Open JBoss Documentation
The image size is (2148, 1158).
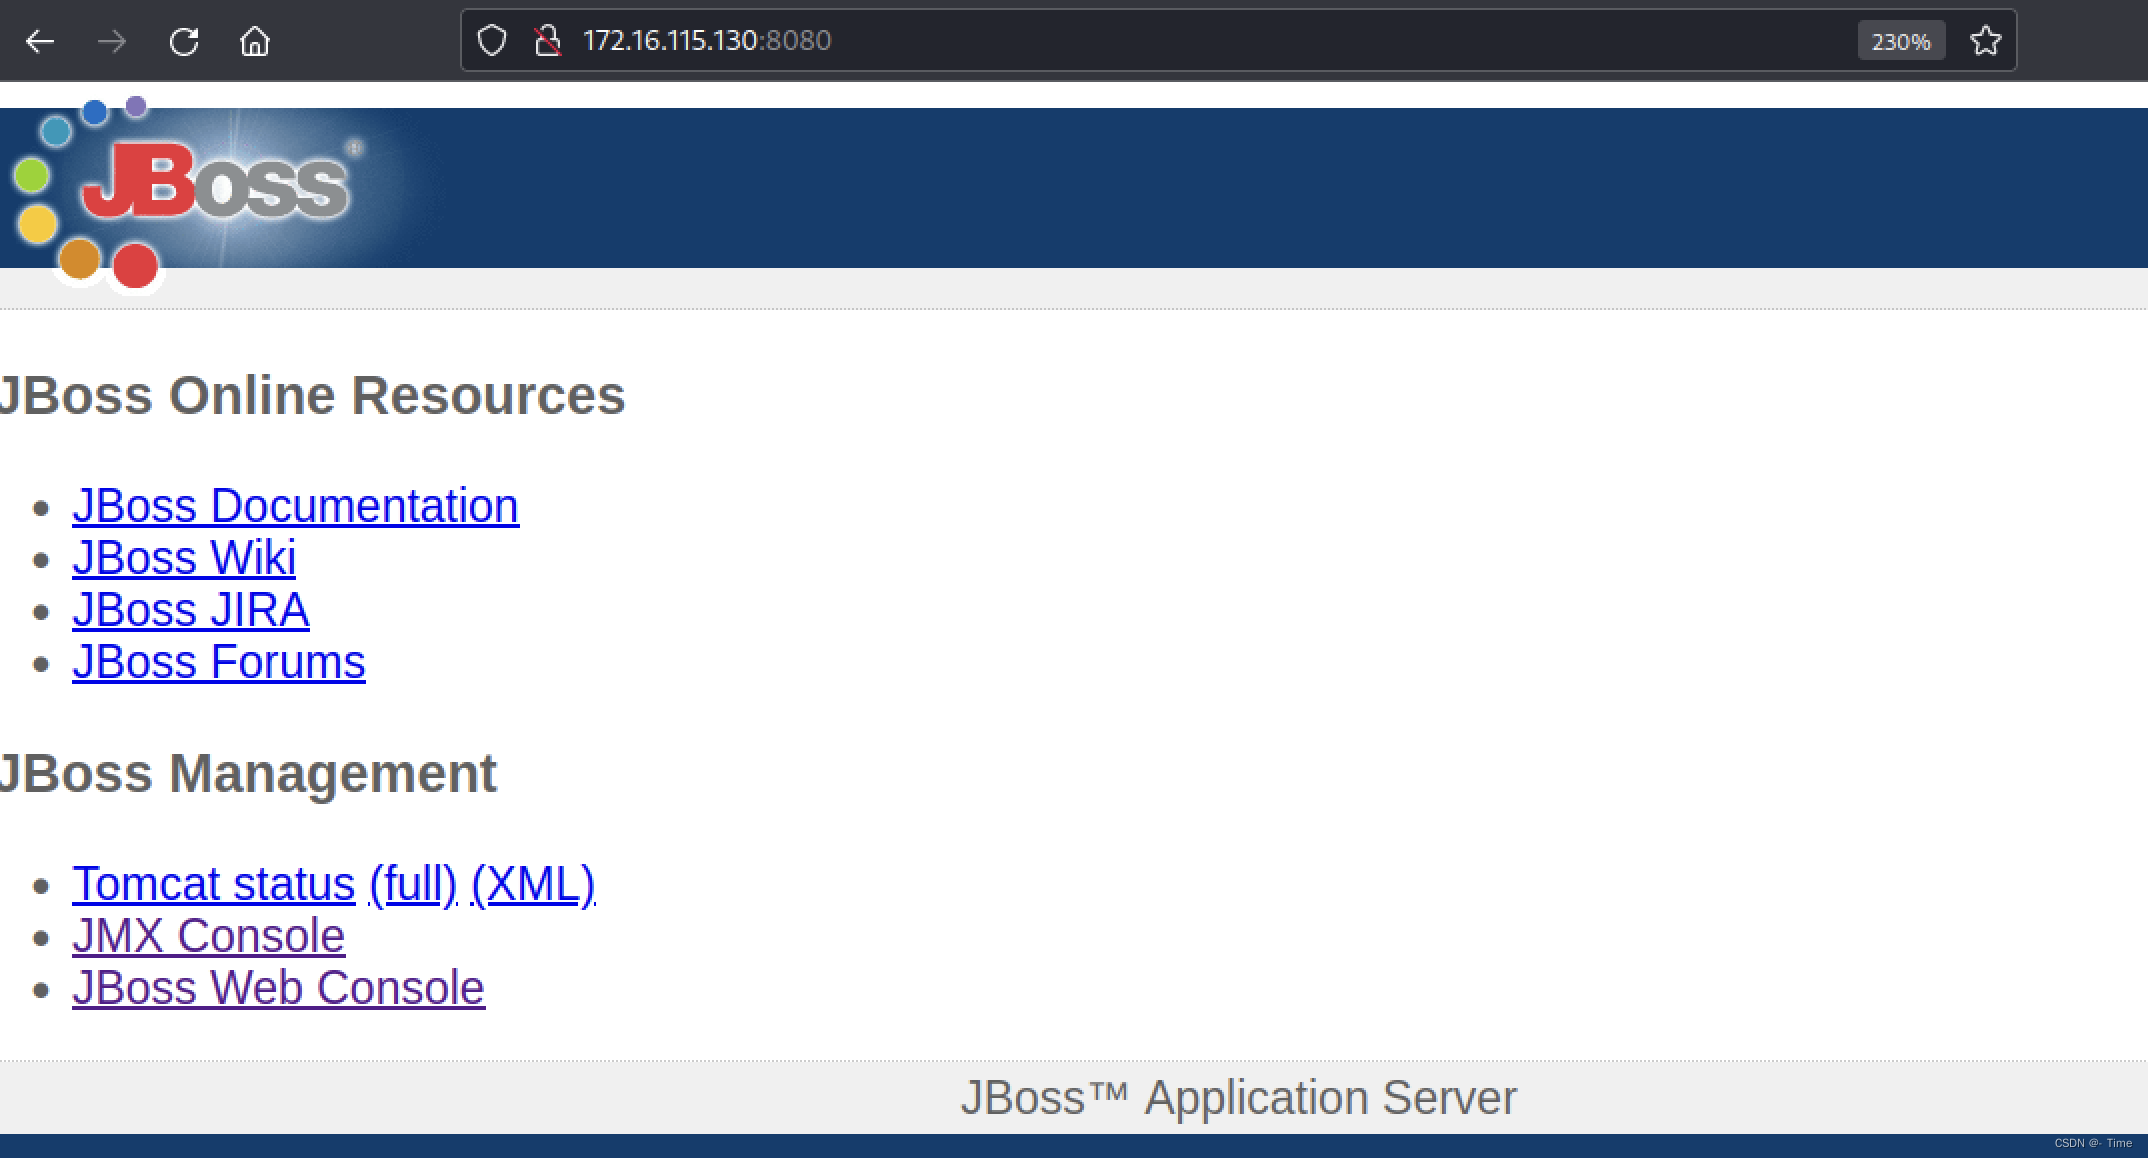click(x=296, y=506)
